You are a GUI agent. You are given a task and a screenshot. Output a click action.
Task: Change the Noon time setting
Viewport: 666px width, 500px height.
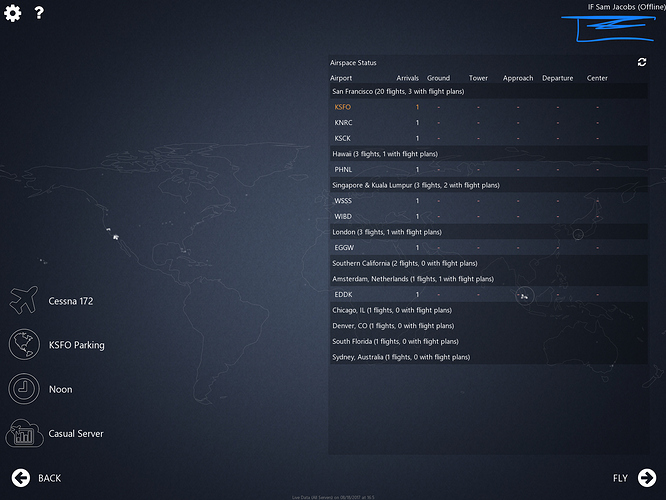[61, 389]
